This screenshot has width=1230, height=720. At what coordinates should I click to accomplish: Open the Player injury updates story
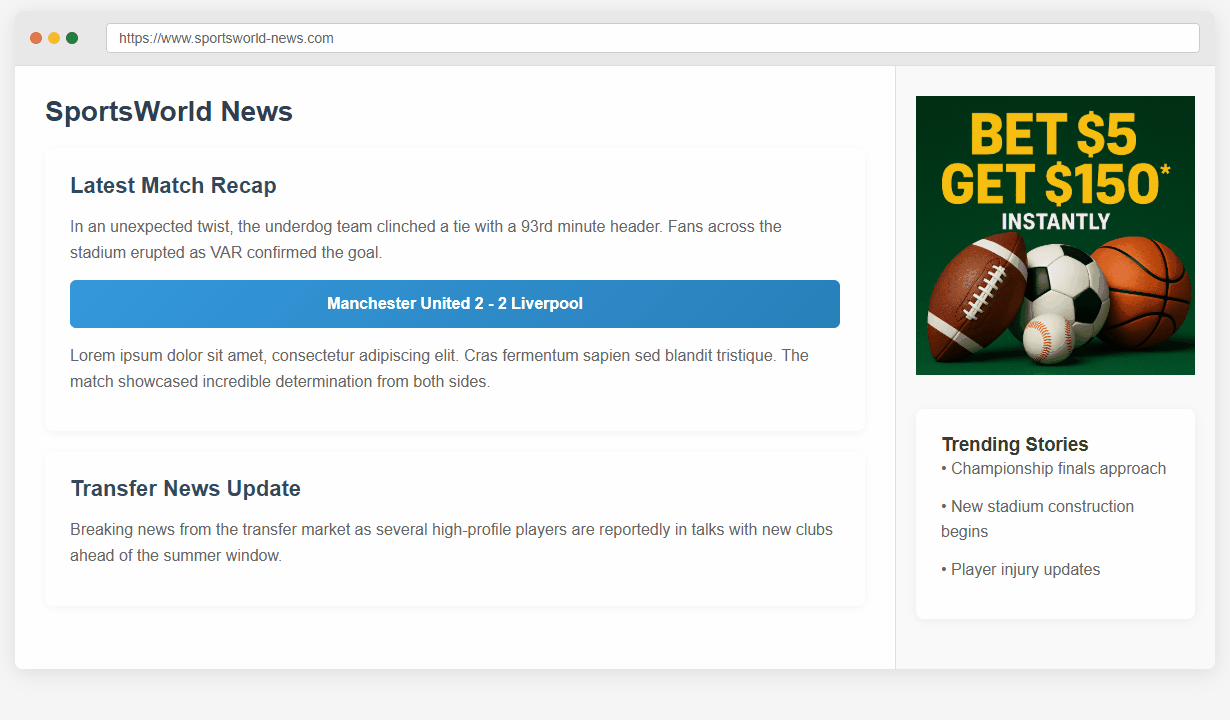pos(1021,569)
